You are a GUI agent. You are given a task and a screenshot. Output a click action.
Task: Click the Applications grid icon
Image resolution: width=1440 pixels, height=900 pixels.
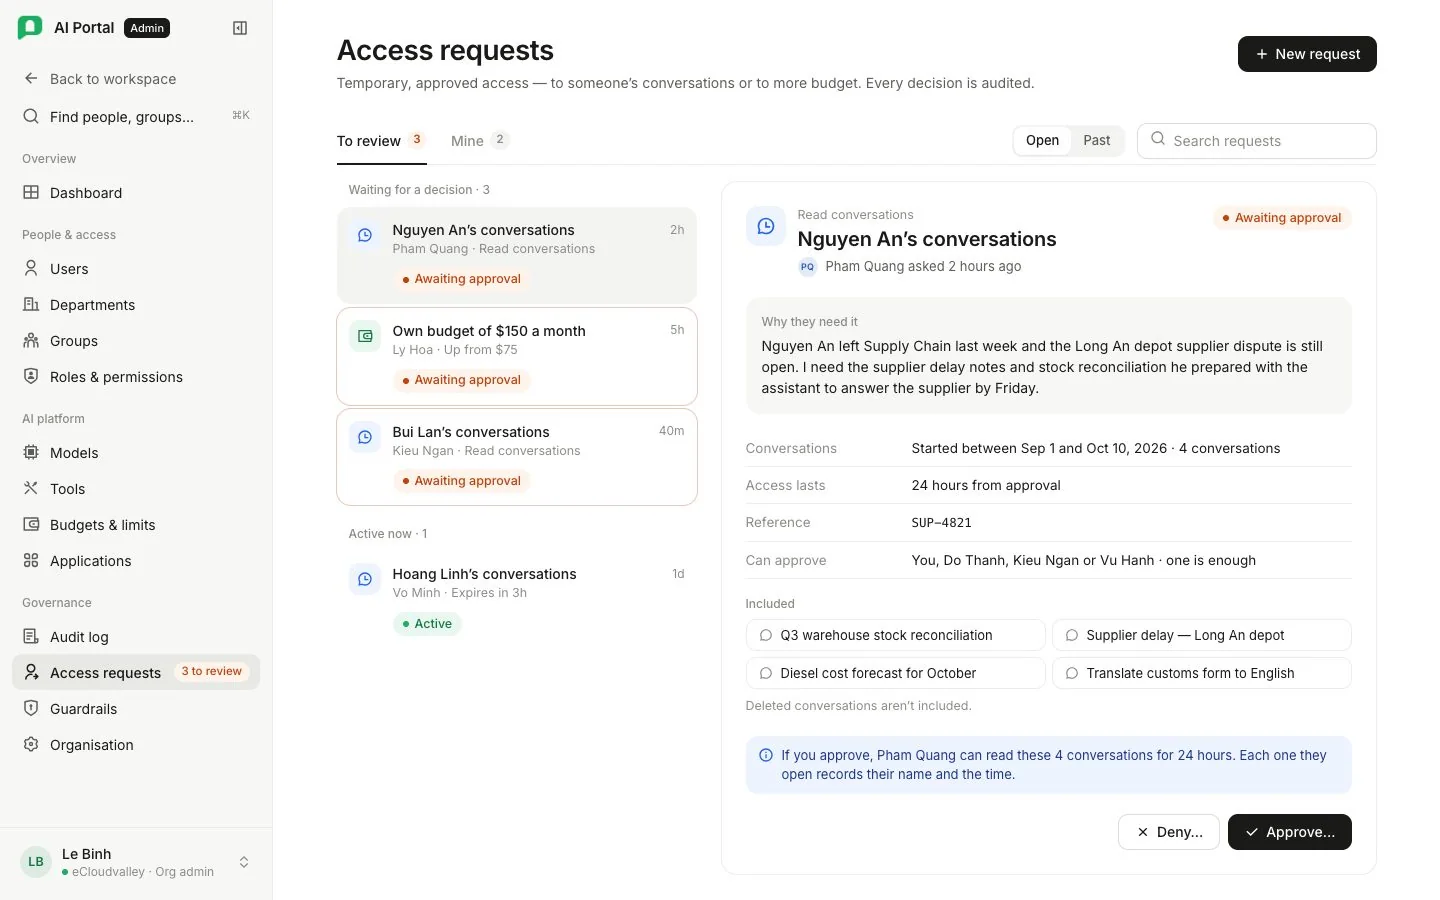pyautogui.click(x=31, y=561)
